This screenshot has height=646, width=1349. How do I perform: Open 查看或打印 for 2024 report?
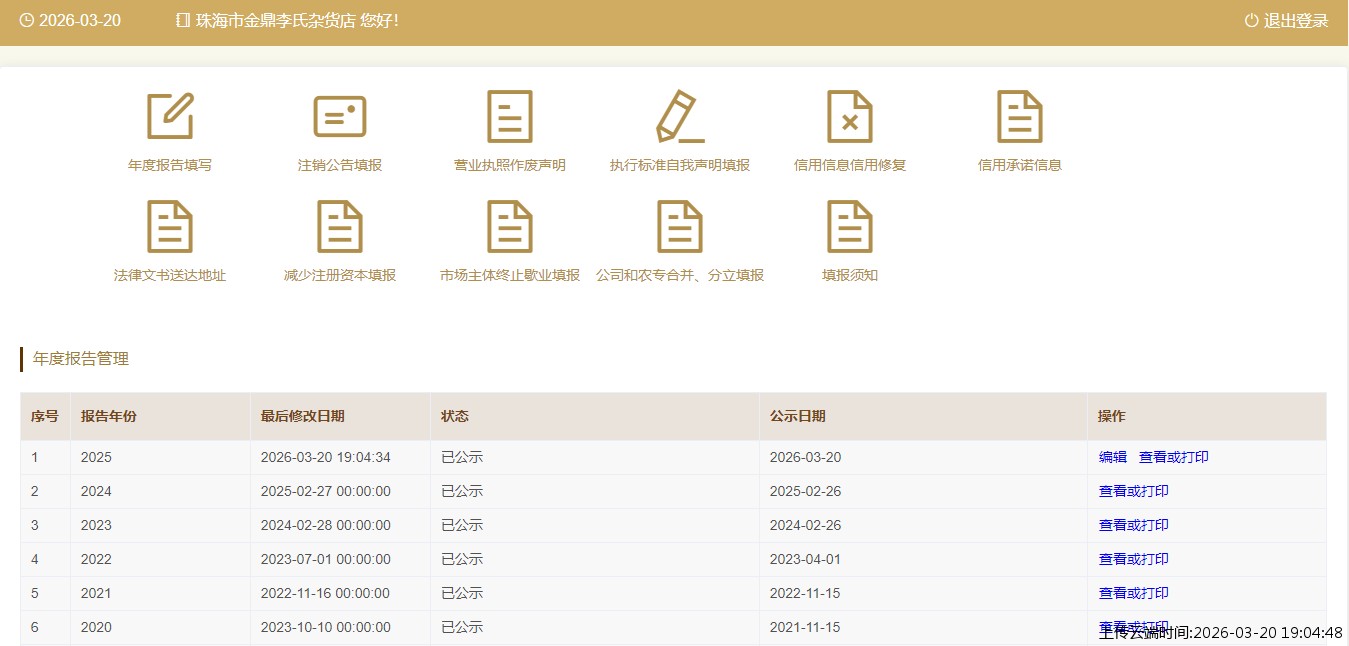1133,491
